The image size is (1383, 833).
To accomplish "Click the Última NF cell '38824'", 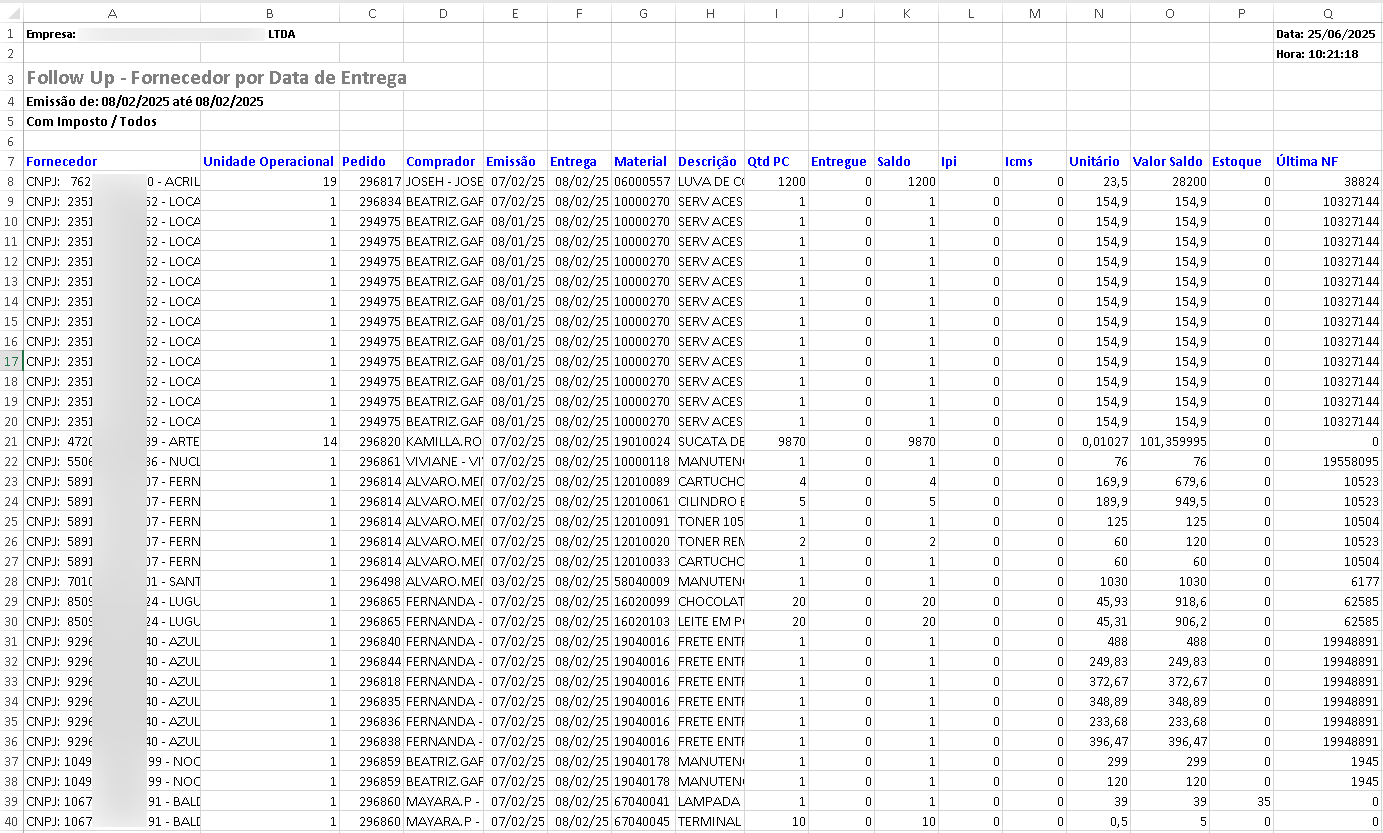I will coord(1327,181).
